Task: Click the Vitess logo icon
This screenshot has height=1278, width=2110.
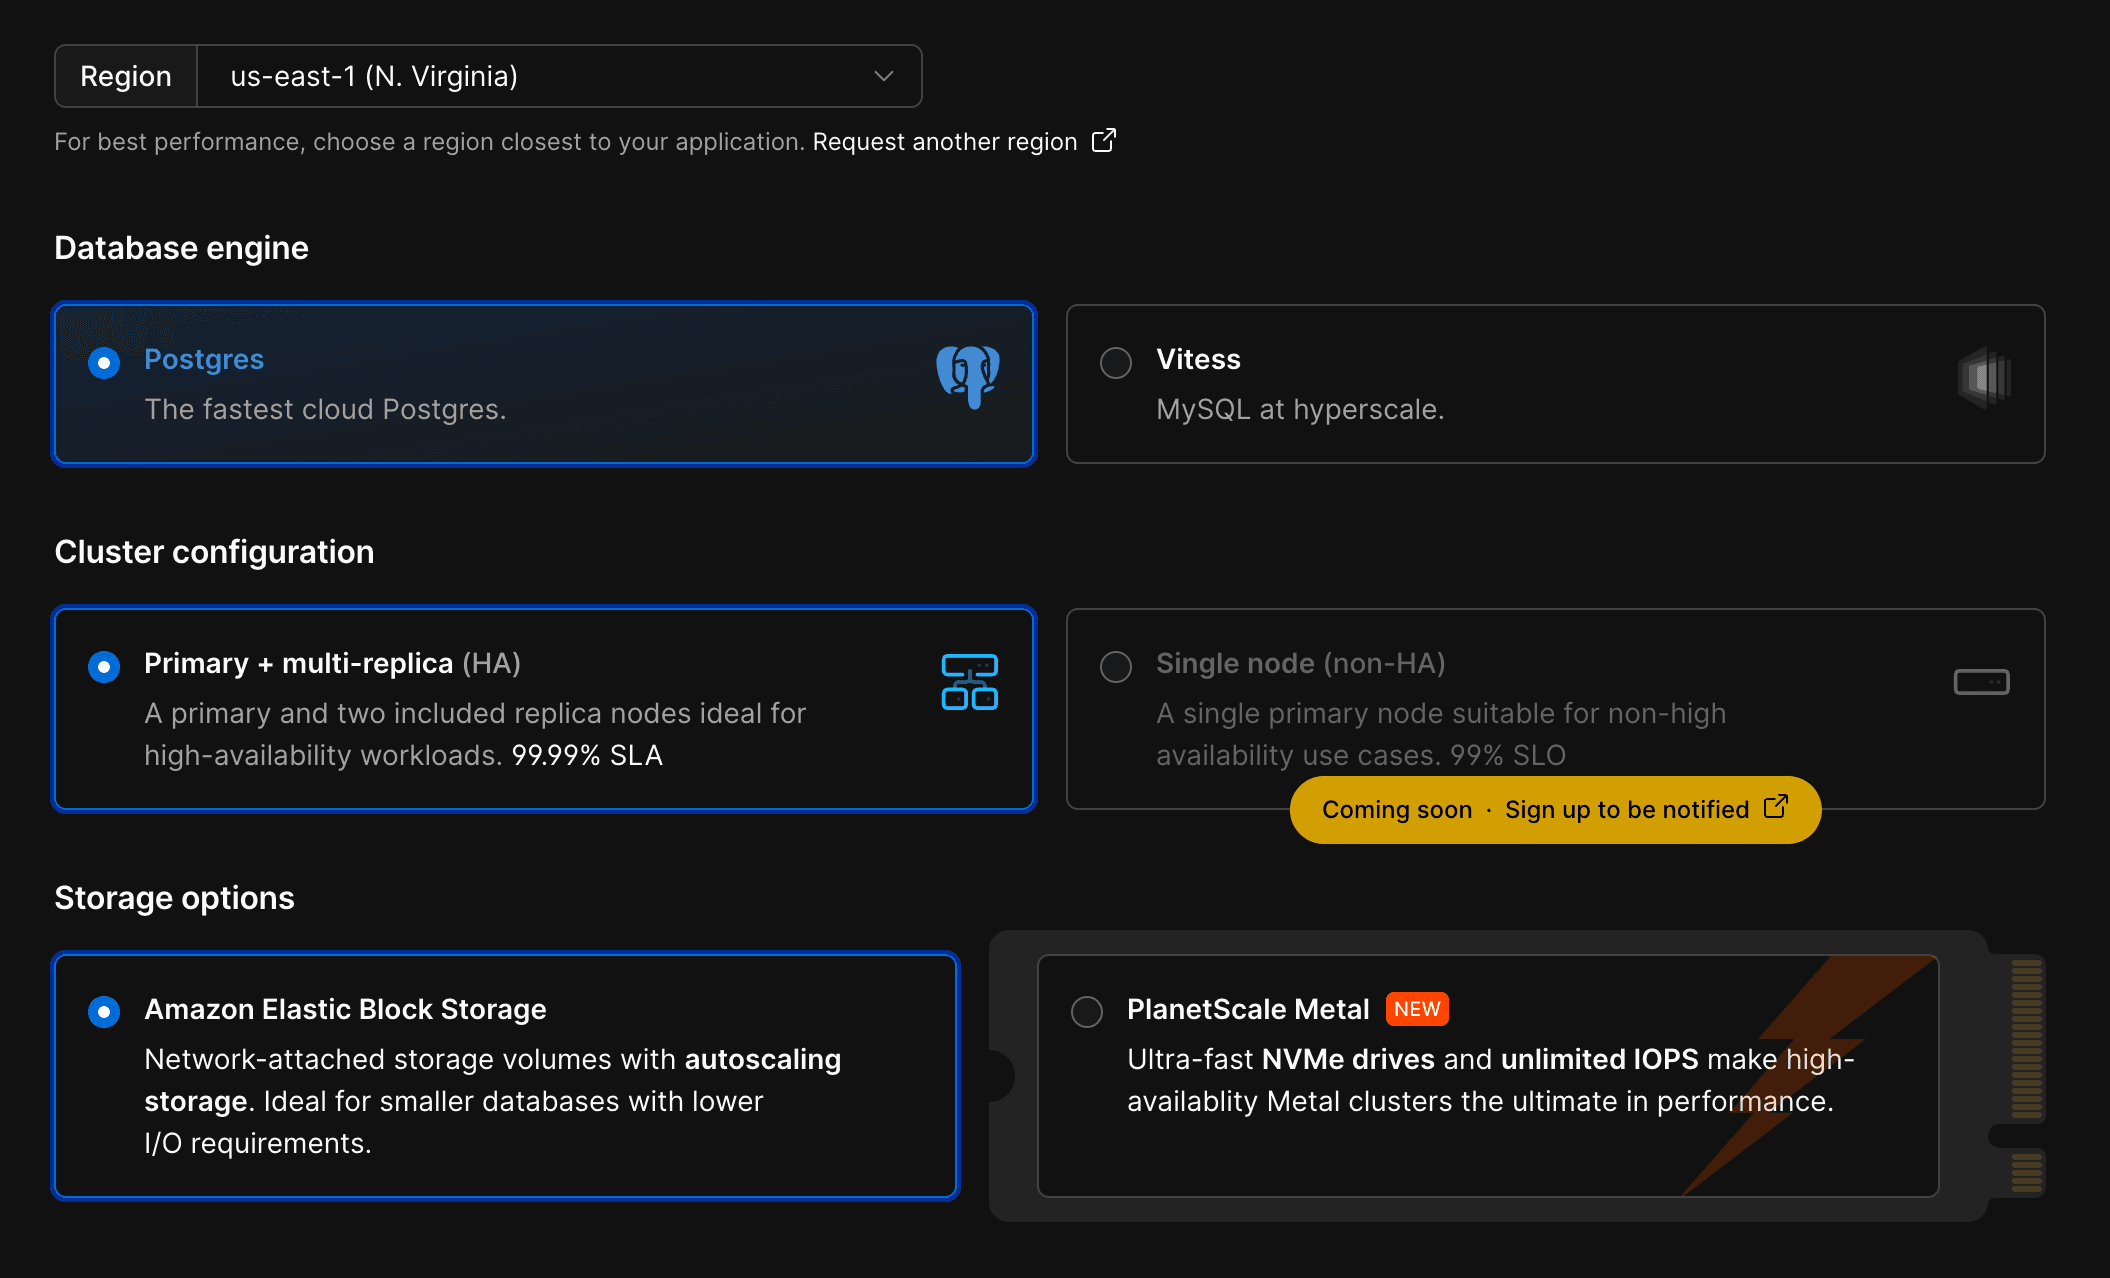Action: (x=1984, y=378)
